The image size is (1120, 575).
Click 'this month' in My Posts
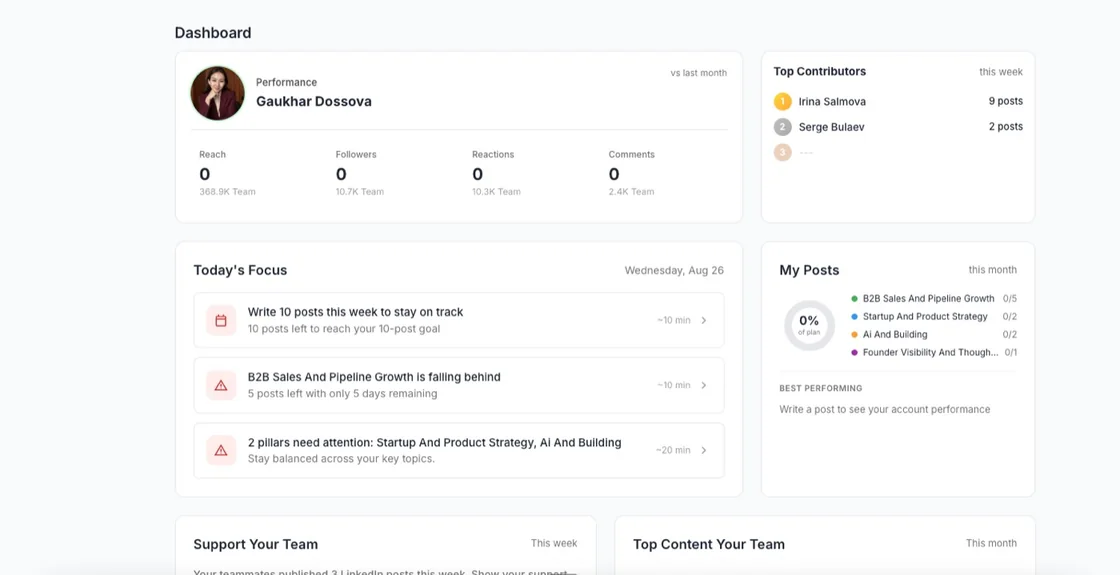993,270
